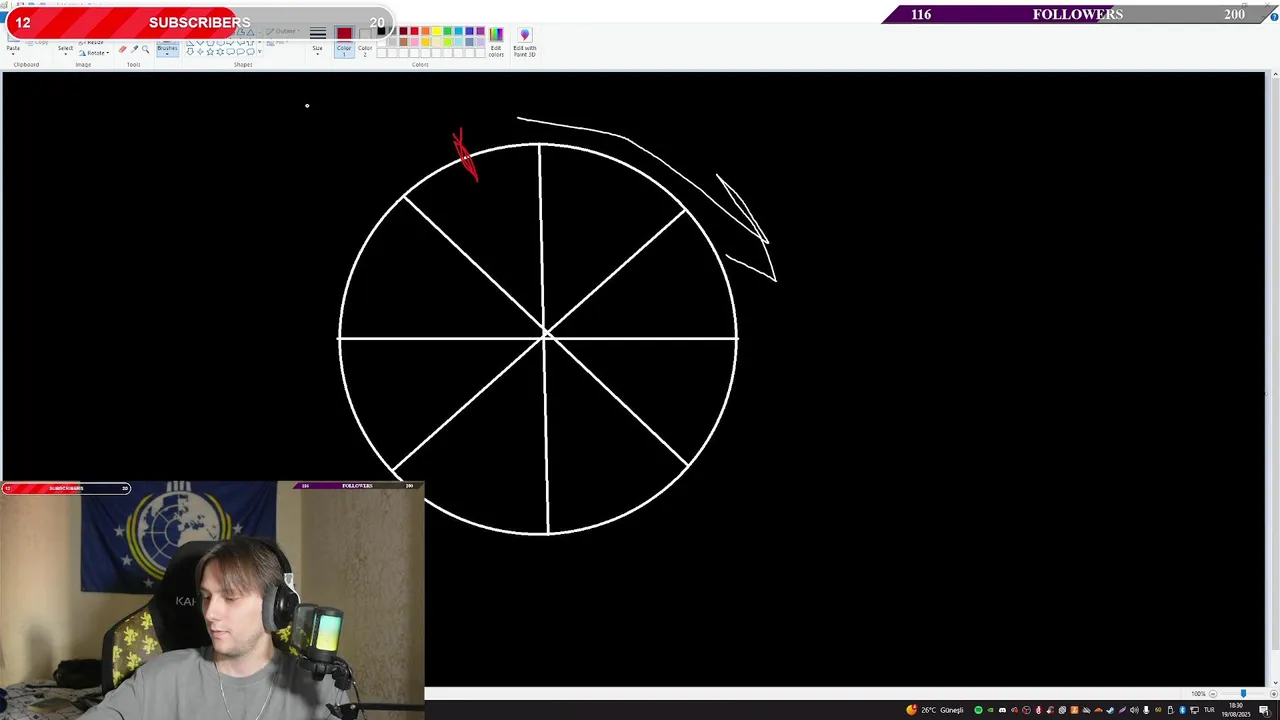This screenshot has width=1280, height=720.
Task: Activate Color 1 foreground selector
Action: tap(344, 42)
